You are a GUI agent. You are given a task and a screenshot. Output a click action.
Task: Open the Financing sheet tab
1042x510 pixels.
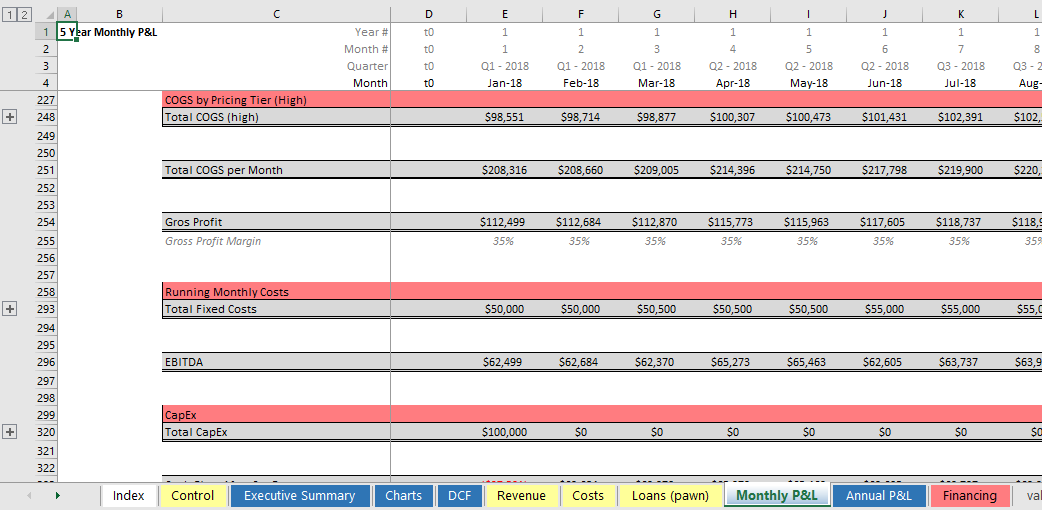(x=970, y=496)
